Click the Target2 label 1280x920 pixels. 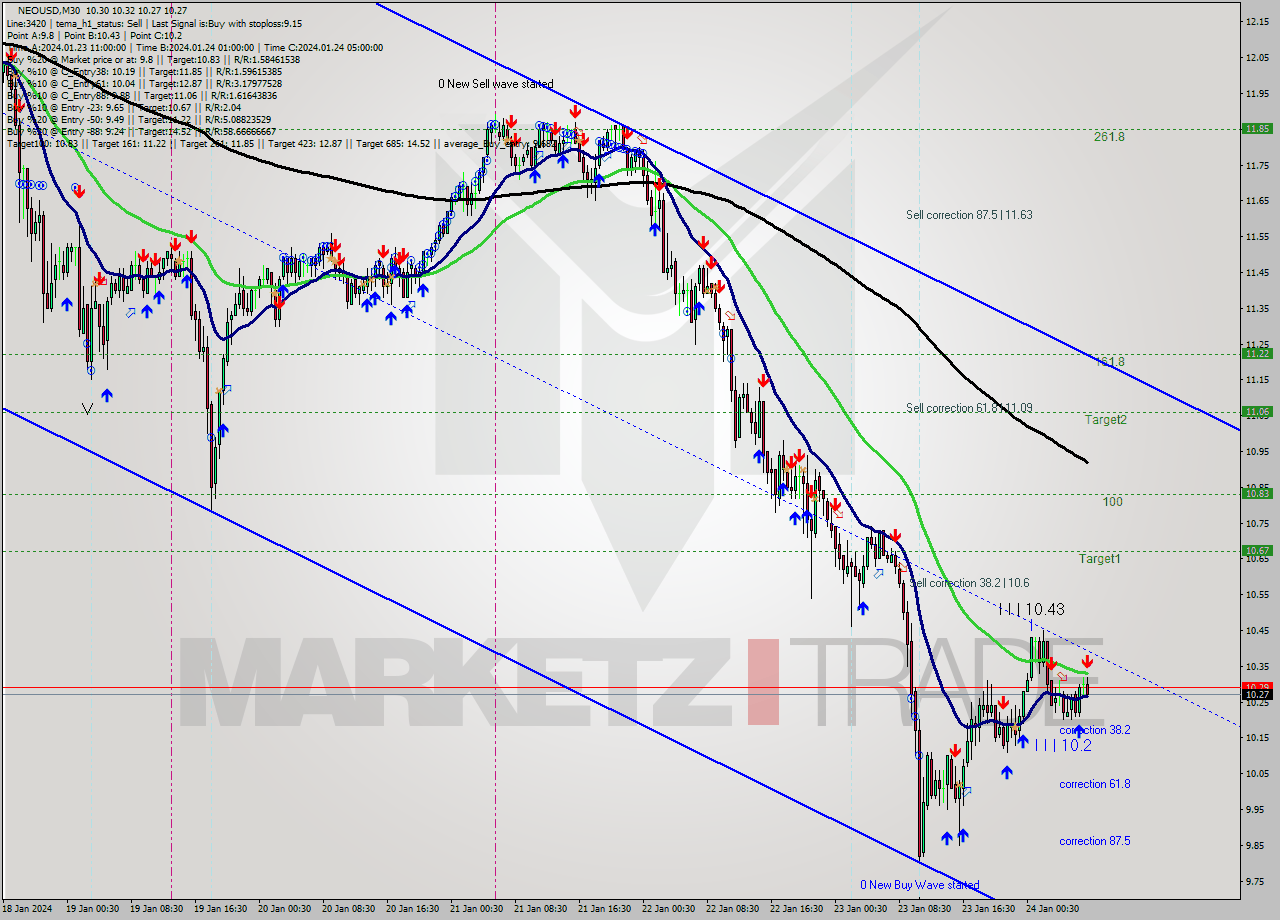click(1106, 420)
